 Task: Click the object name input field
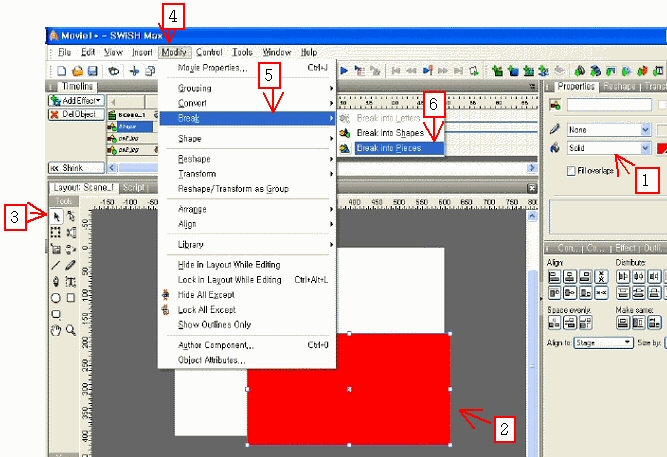tap(609, 104)
